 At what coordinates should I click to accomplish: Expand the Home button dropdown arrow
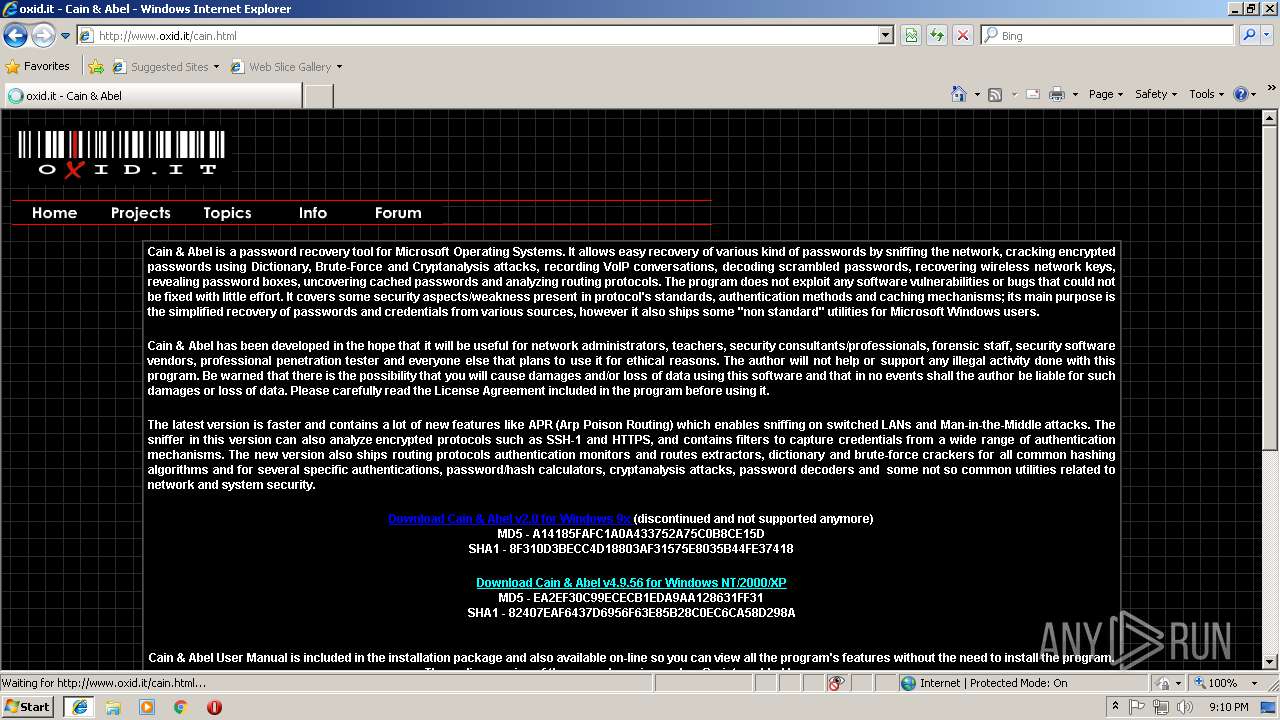click(977, 94)
